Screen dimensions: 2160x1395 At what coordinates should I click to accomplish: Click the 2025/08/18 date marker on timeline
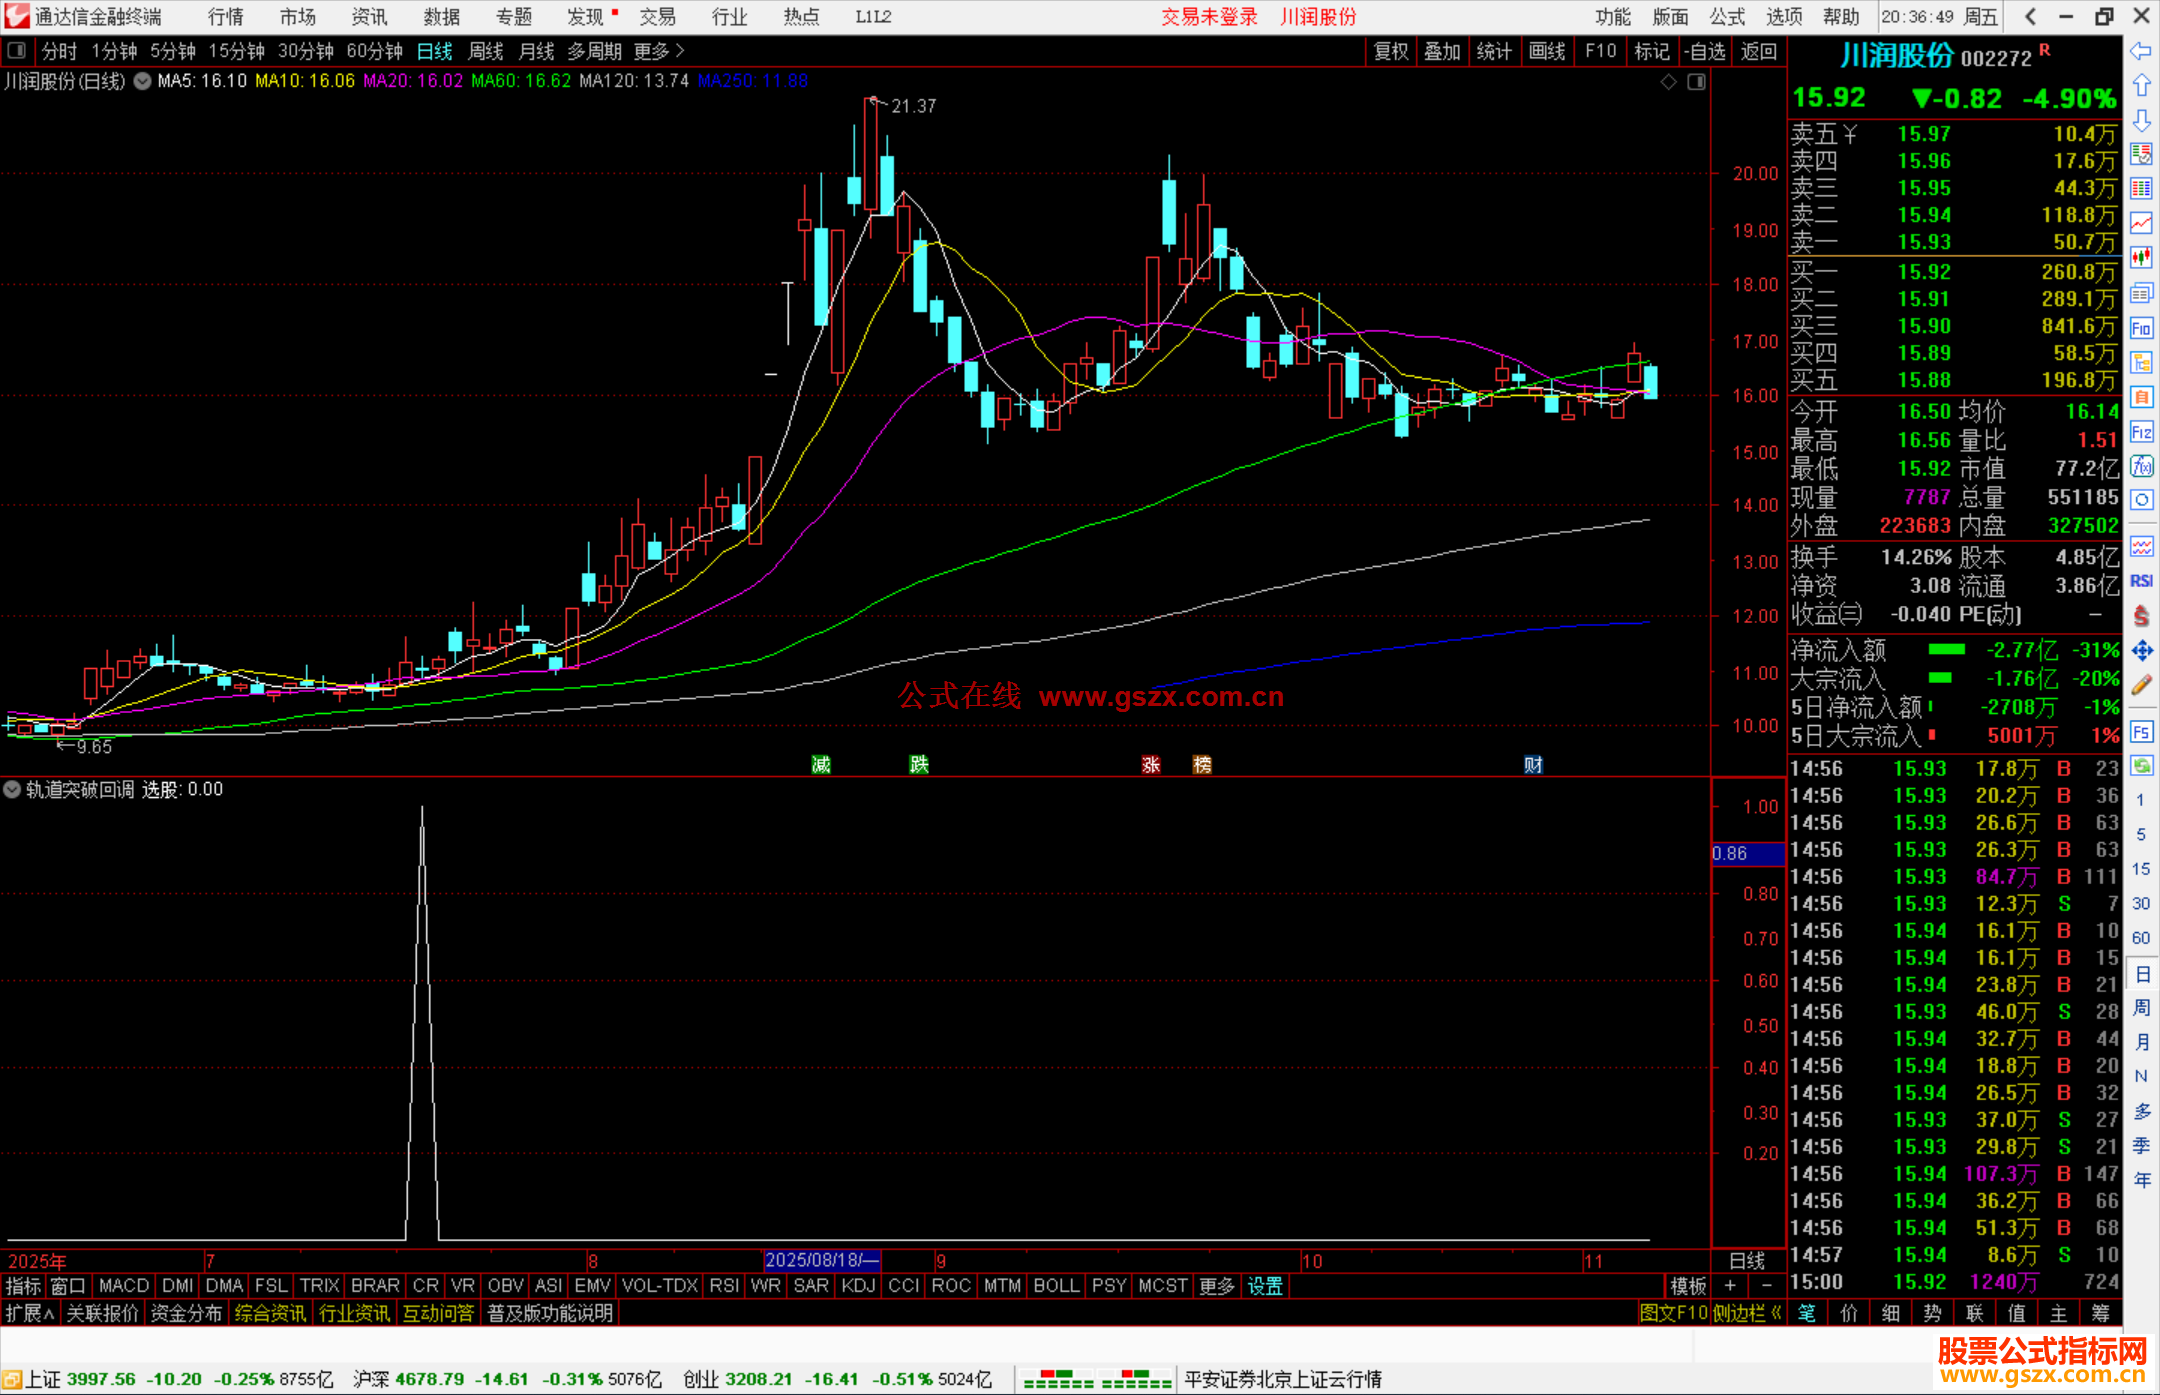pos(821,1260)
